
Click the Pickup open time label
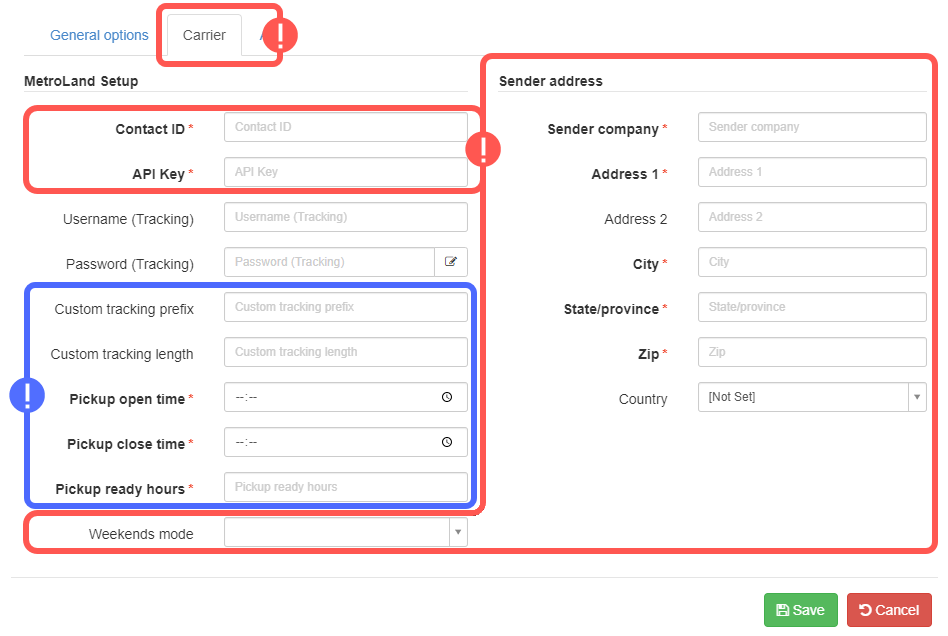point(127,399)
